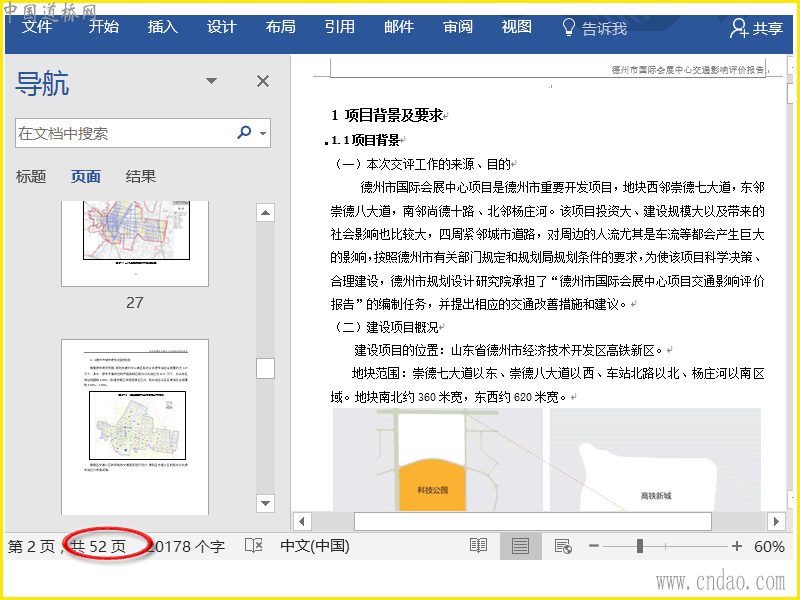
Task: Open the 插入 ribbon tab
Action: pos(163,28)
